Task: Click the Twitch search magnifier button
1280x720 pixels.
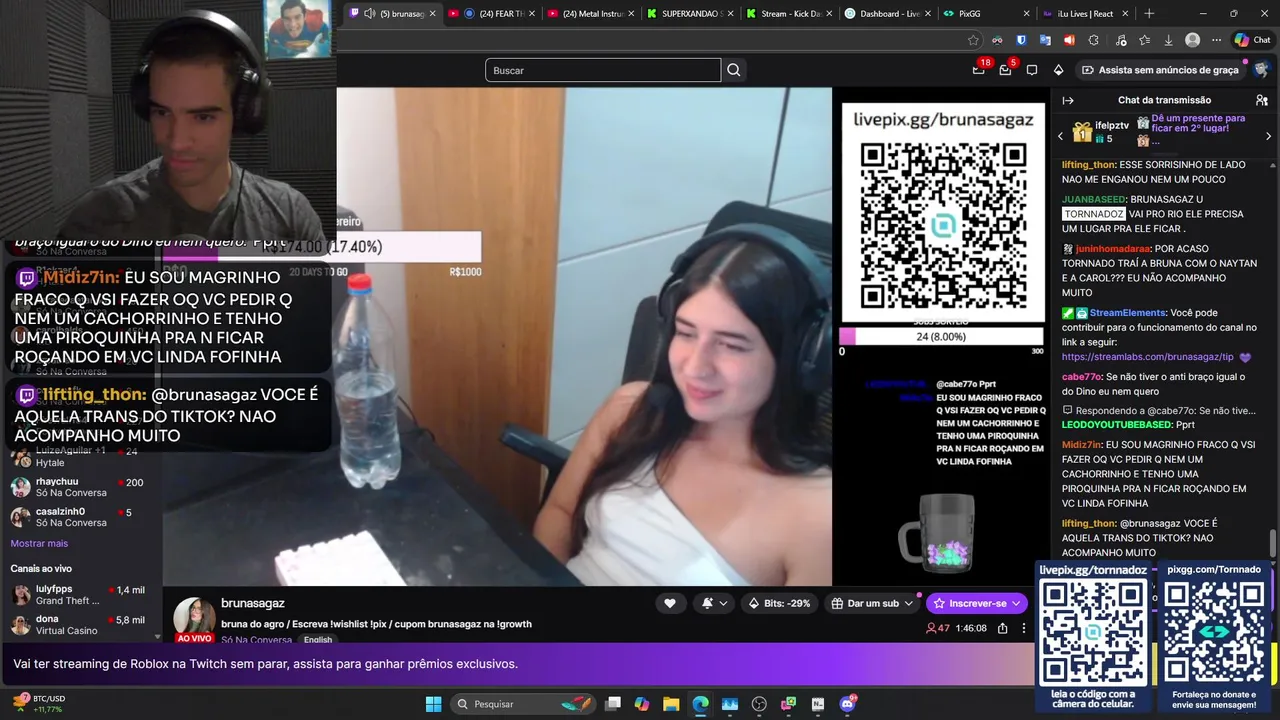Action: click(x=734, y=70)
